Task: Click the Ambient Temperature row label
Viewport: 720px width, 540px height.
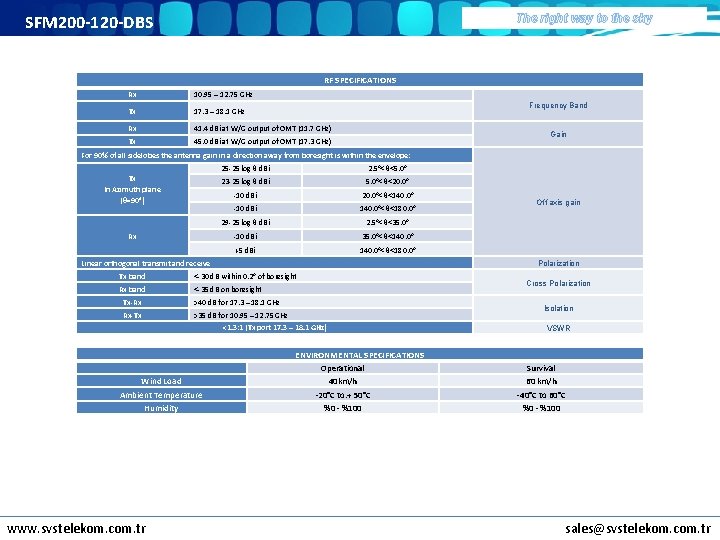Action: click(161, 394)
